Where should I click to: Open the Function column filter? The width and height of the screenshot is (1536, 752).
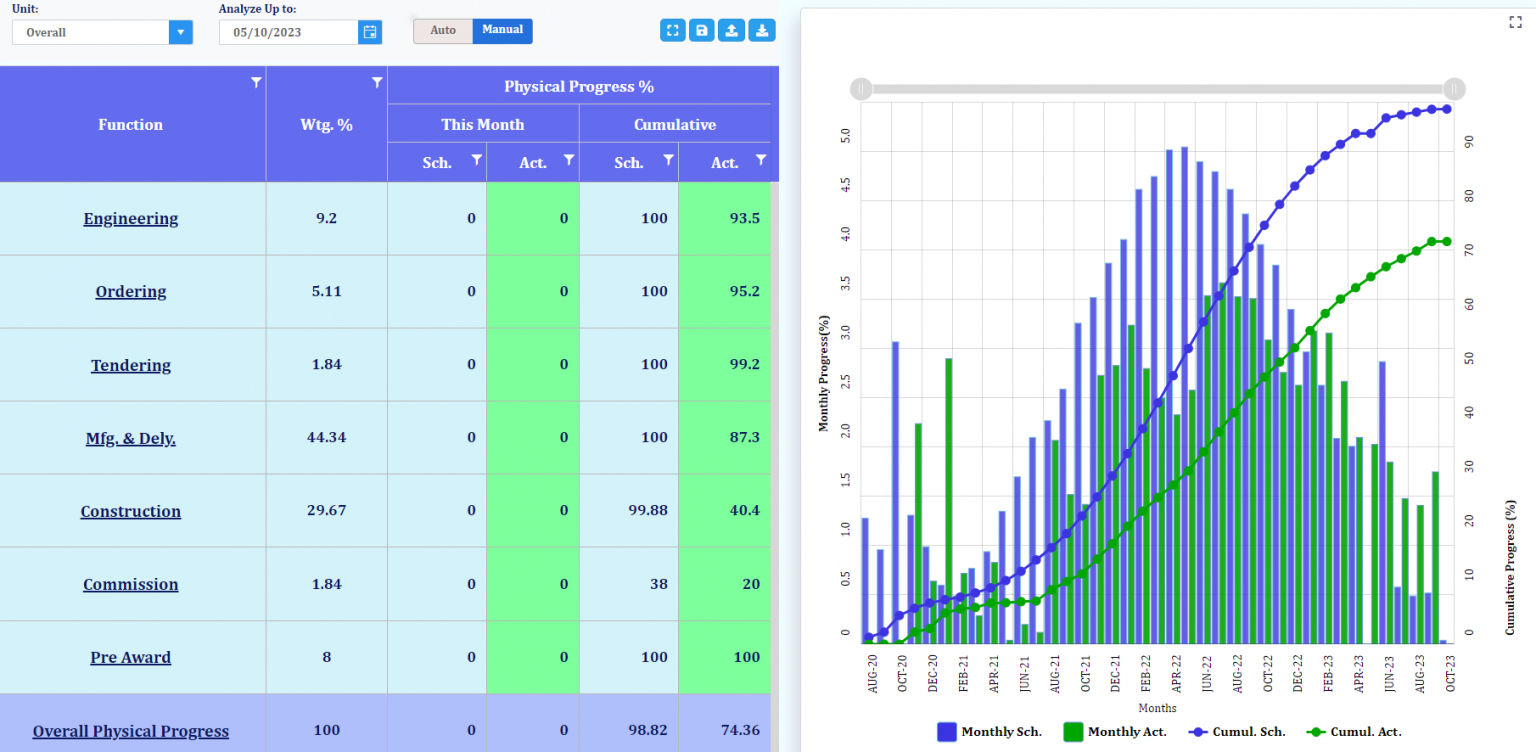pyautogui.click(x=256, y=82)
